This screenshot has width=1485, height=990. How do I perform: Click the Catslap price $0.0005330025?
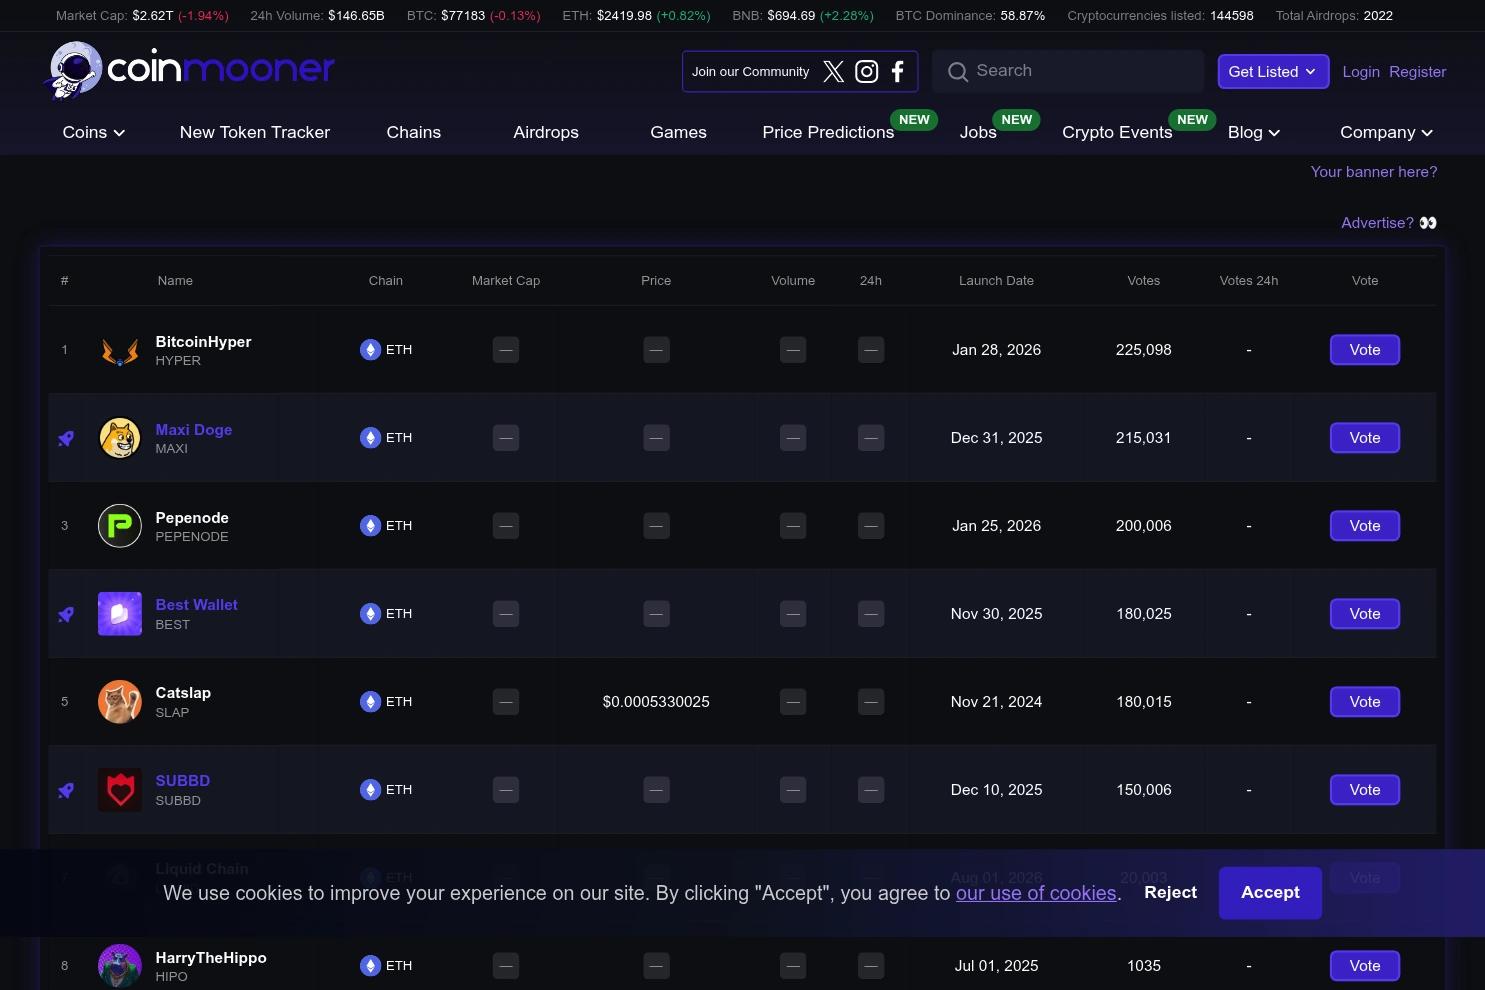pos(656,702)
